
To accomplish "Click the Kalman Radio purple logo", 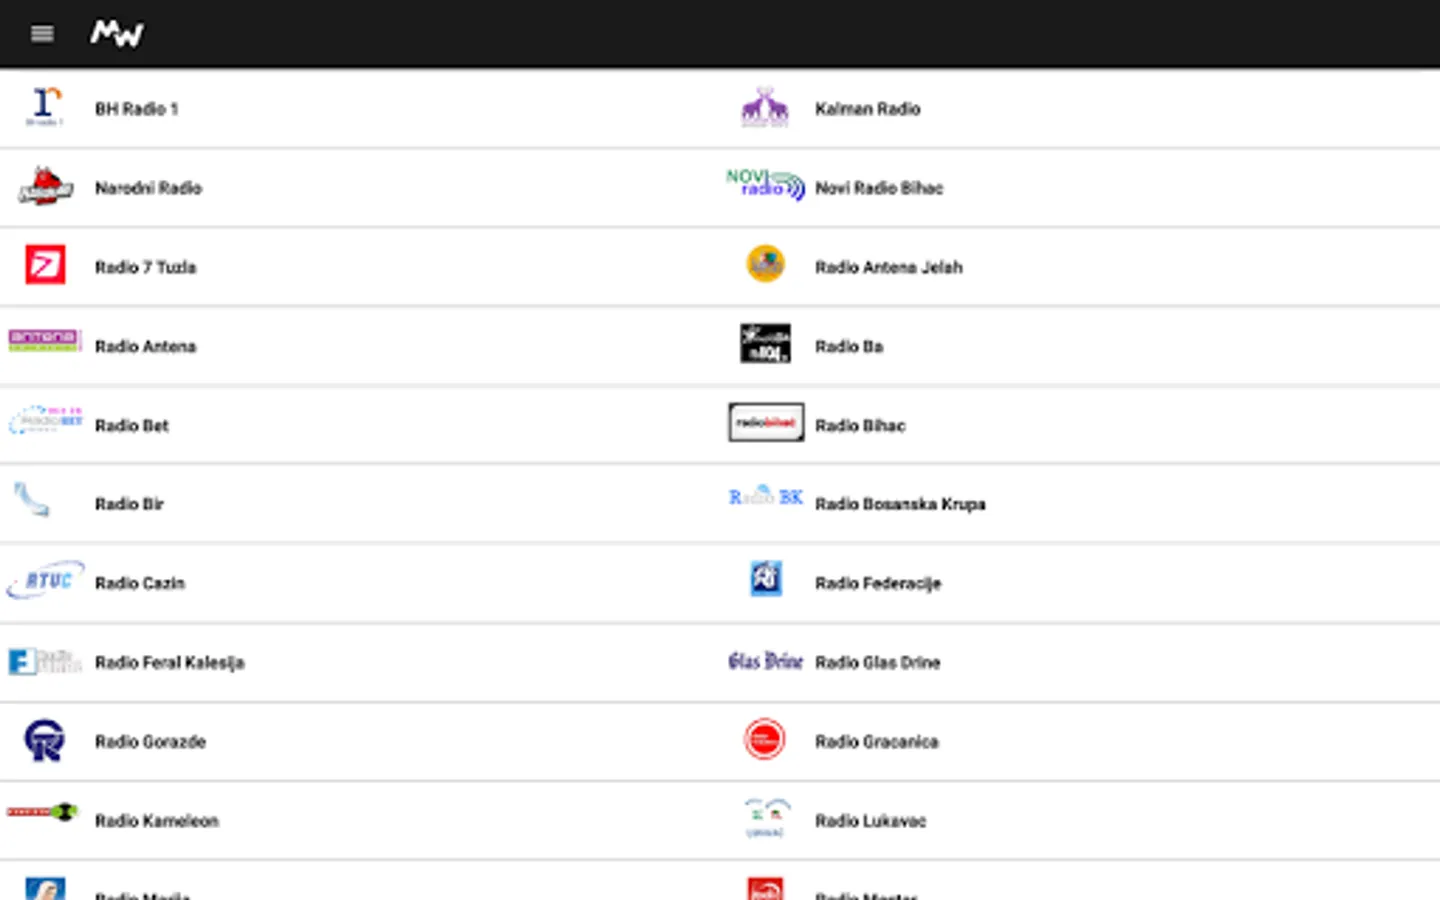I will click(765, 107).
